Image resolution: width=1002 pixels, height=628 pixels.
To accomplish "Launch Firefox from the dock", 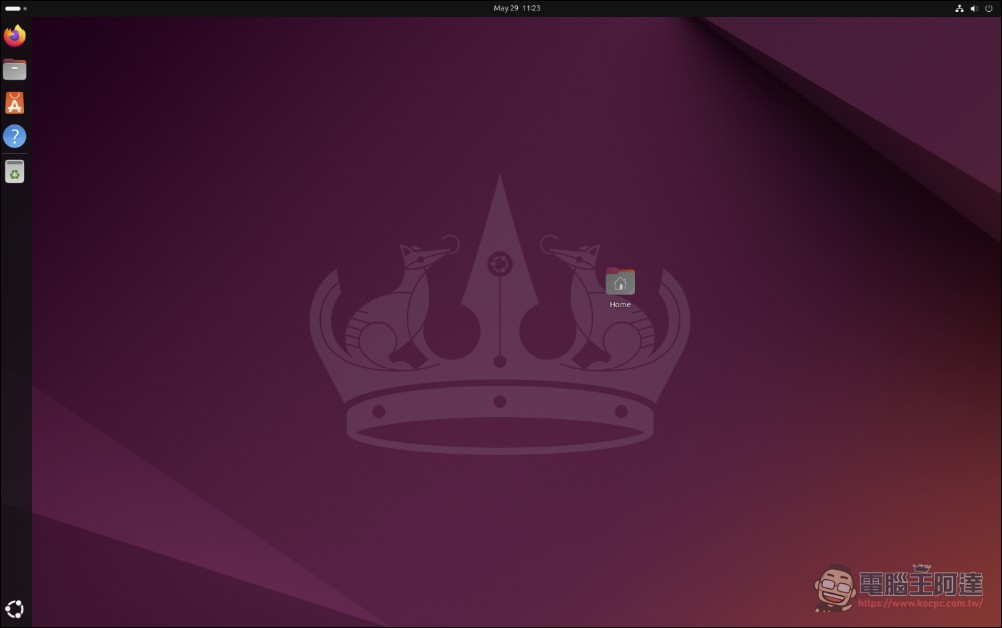I will coord(15,35).
